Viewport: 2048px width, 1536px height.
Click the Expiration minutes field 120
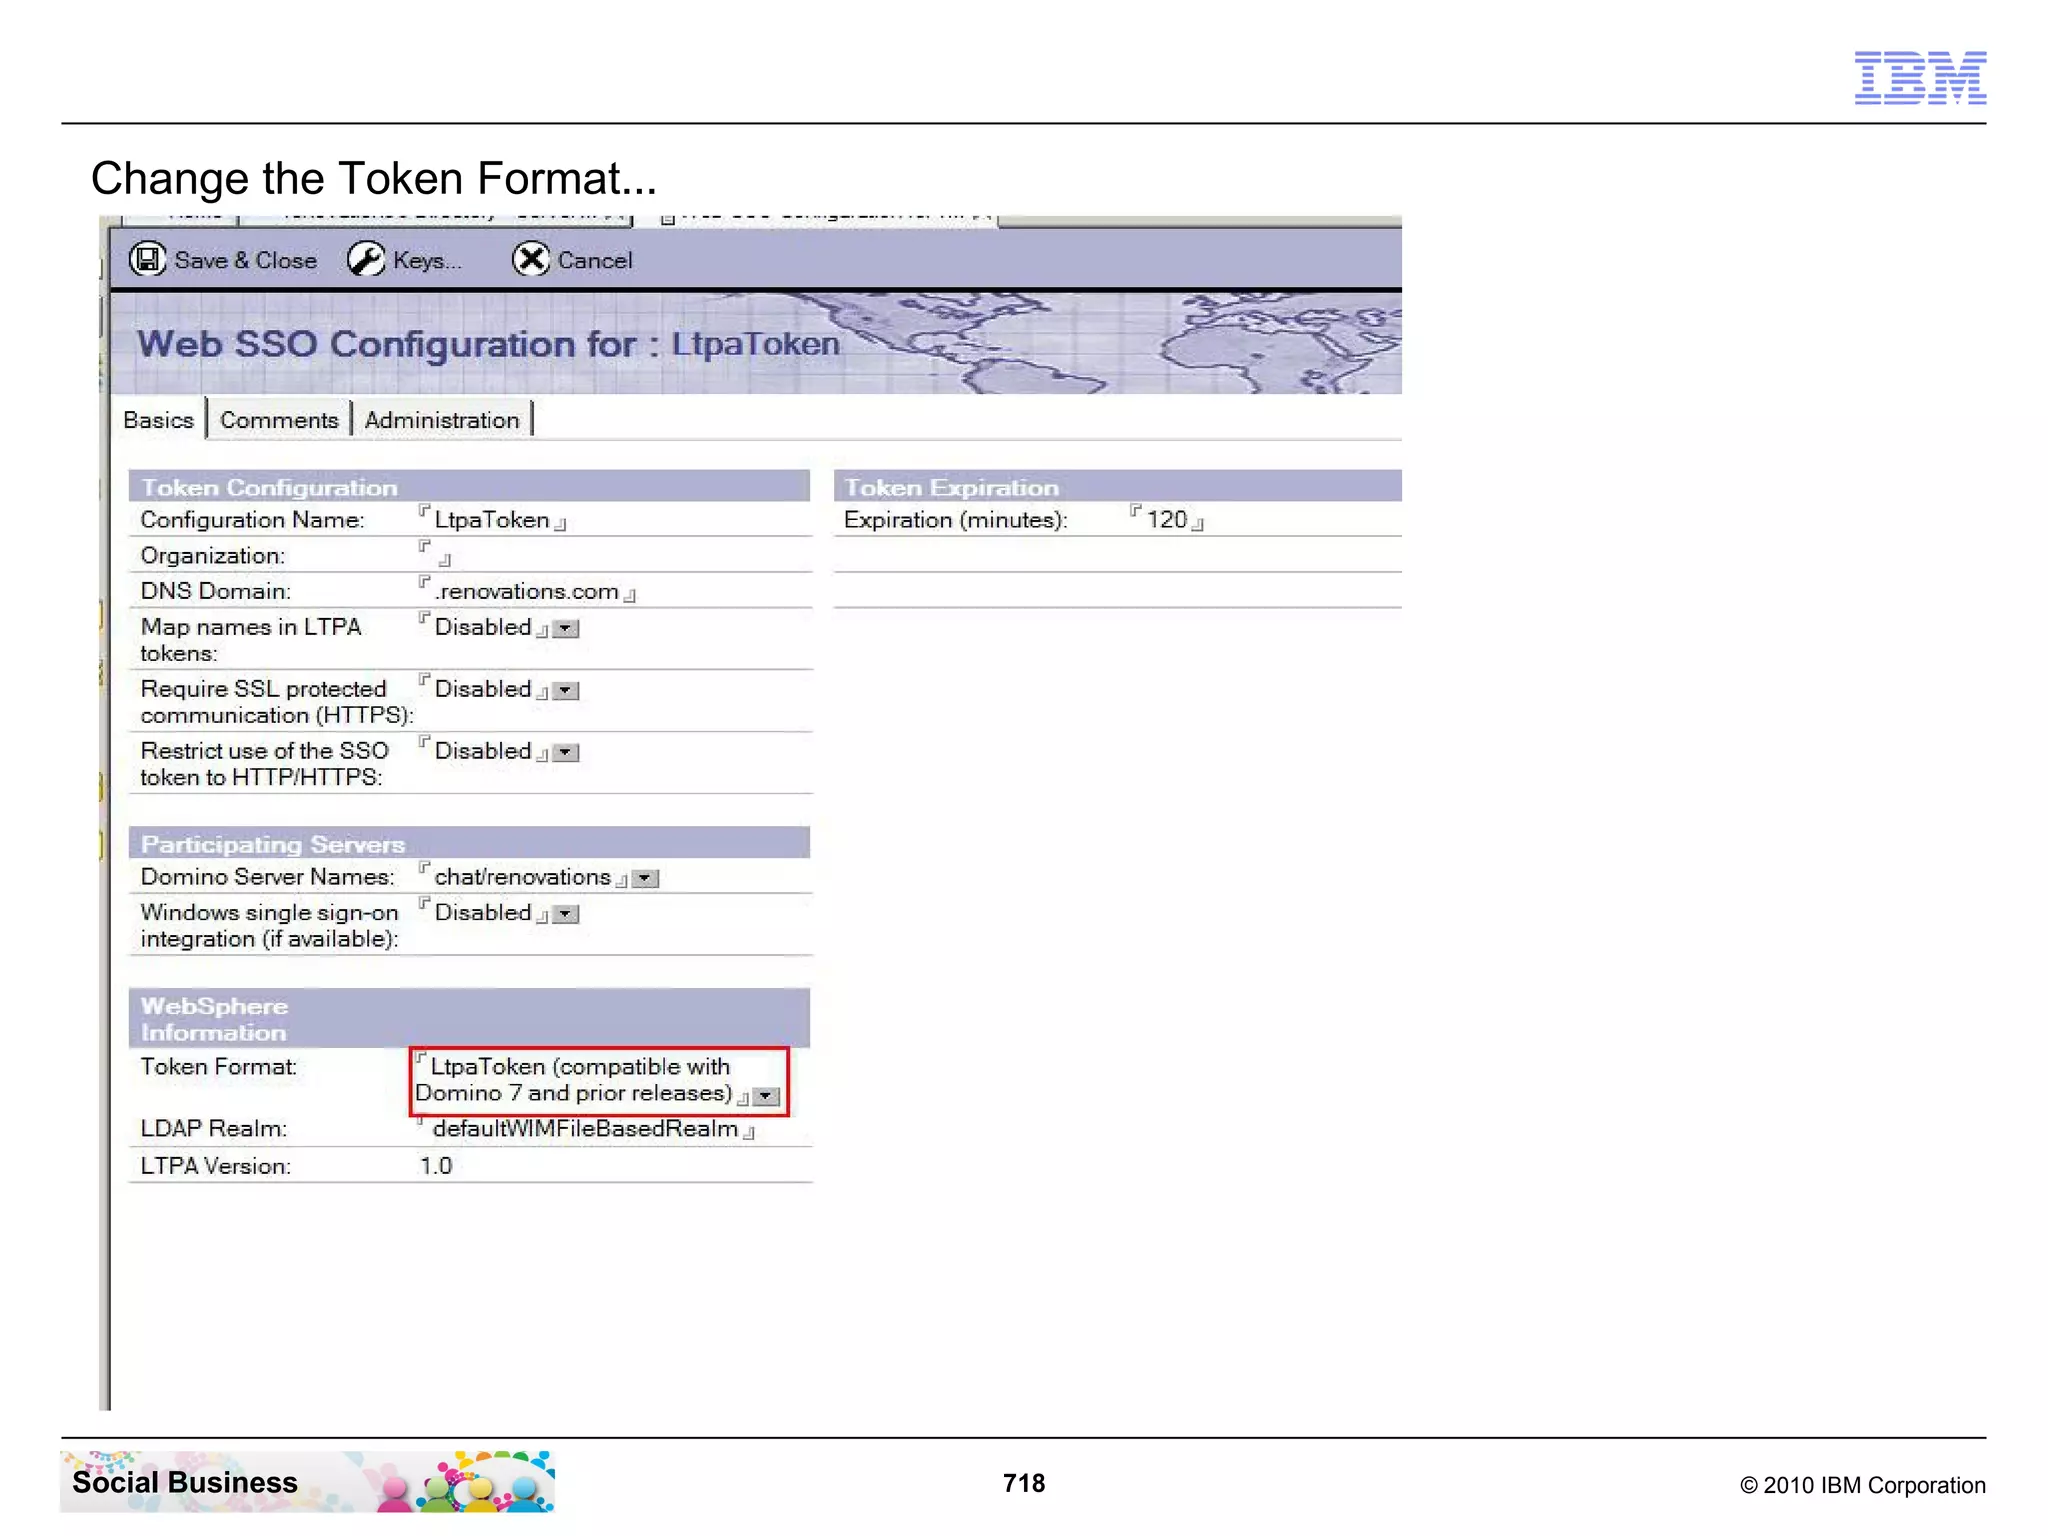coord(1166,520)
